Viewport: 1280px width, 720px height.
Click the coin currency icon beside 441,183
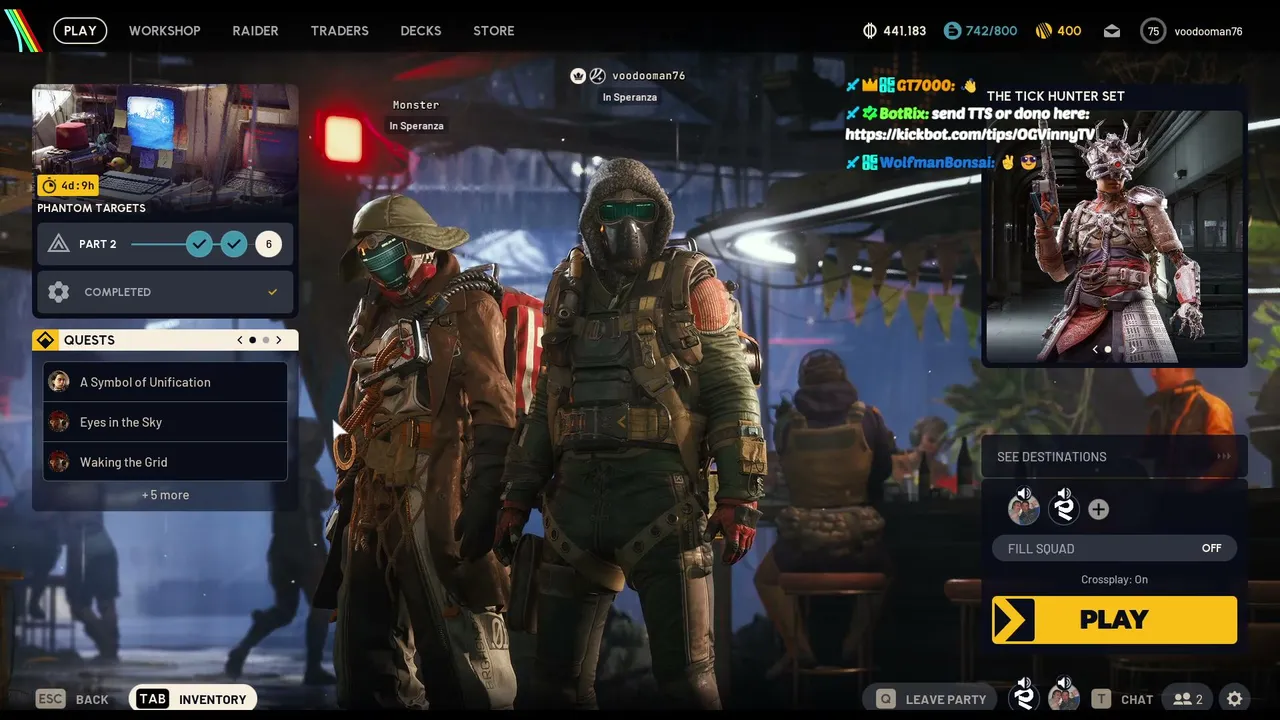[x=870, y=31]
